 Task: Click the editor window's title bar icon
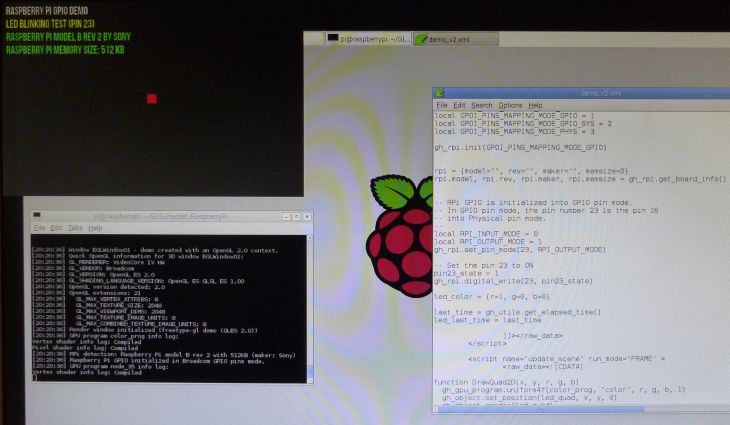439,93
